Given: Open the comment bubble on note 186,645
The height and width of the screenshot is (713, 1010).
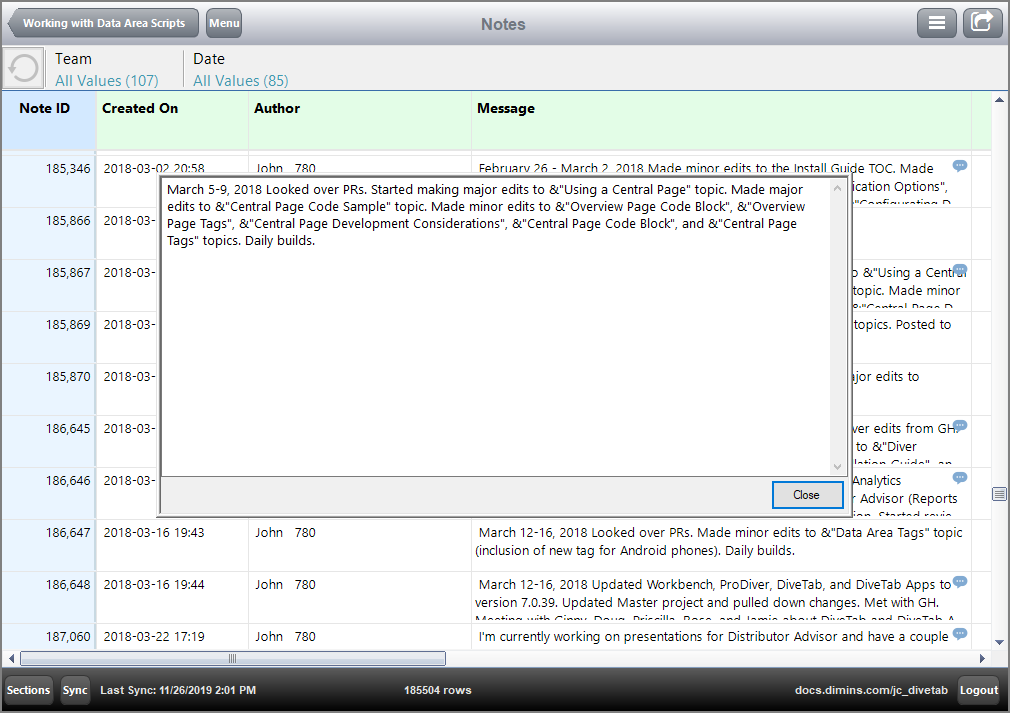Looking at the screenshot, I should coord(959,426).
